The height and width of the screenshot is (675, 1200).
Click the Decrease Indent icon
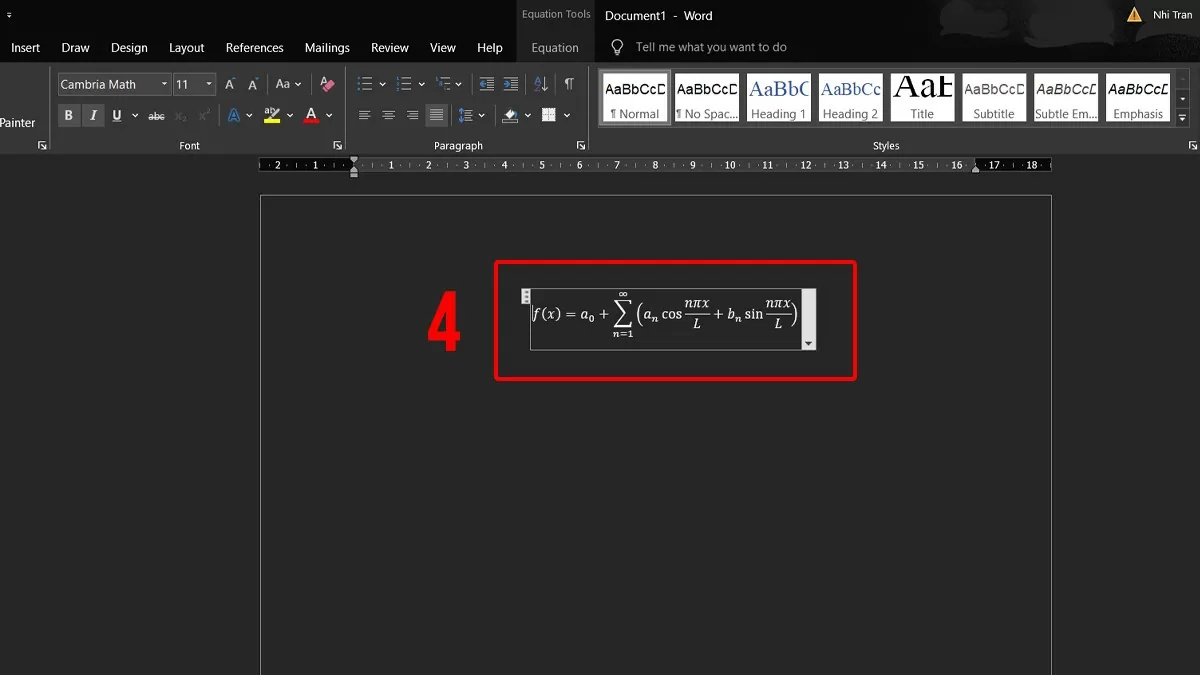pyautogui.click(x=487, y=85)
